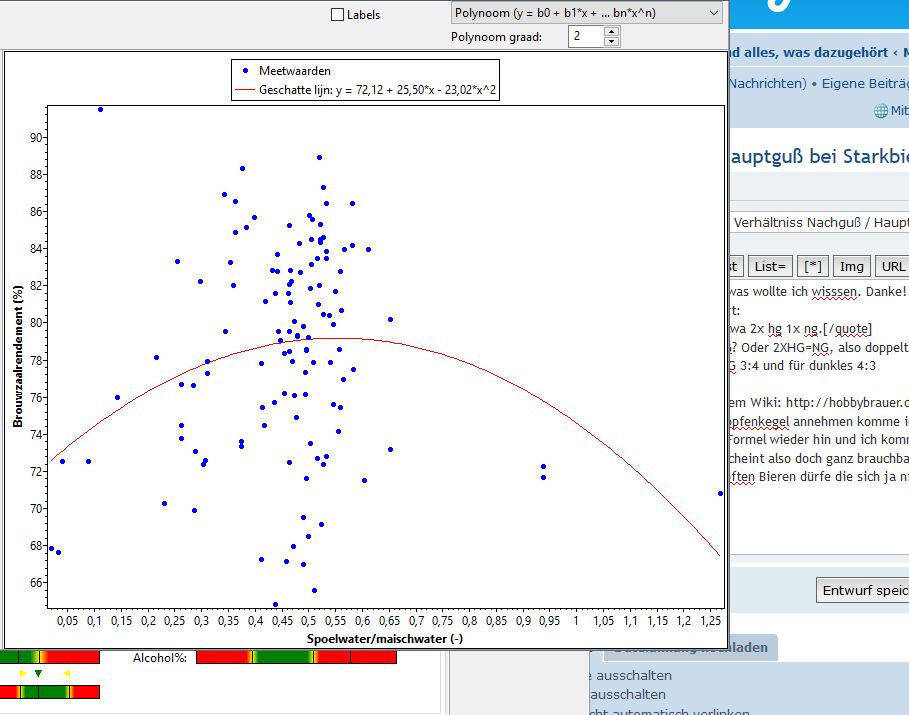909x715 pixels.
Task: Click the Geschatte lijn legend entry
Action: click(x=365, y=90)
